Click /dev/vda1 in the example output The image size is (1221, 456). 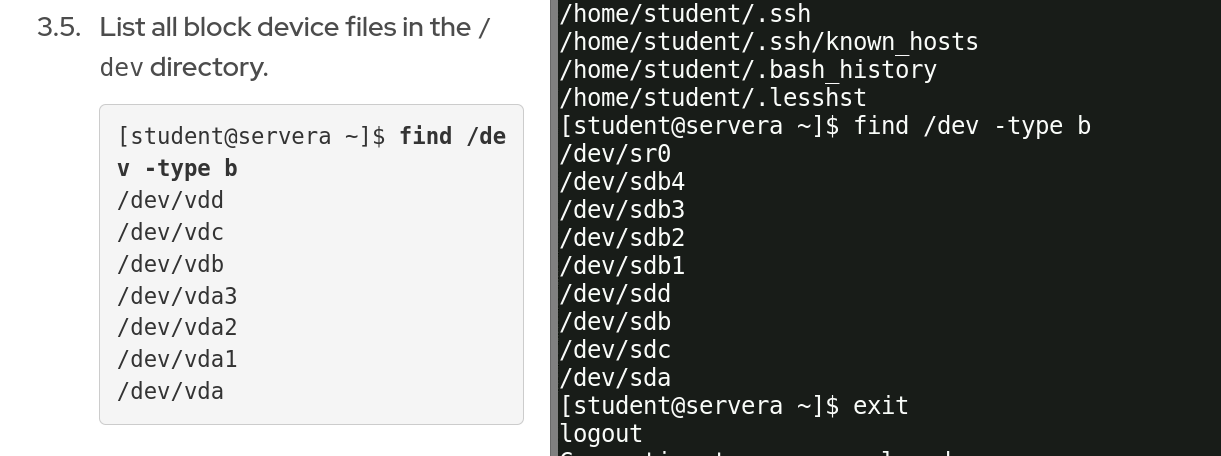177,359
